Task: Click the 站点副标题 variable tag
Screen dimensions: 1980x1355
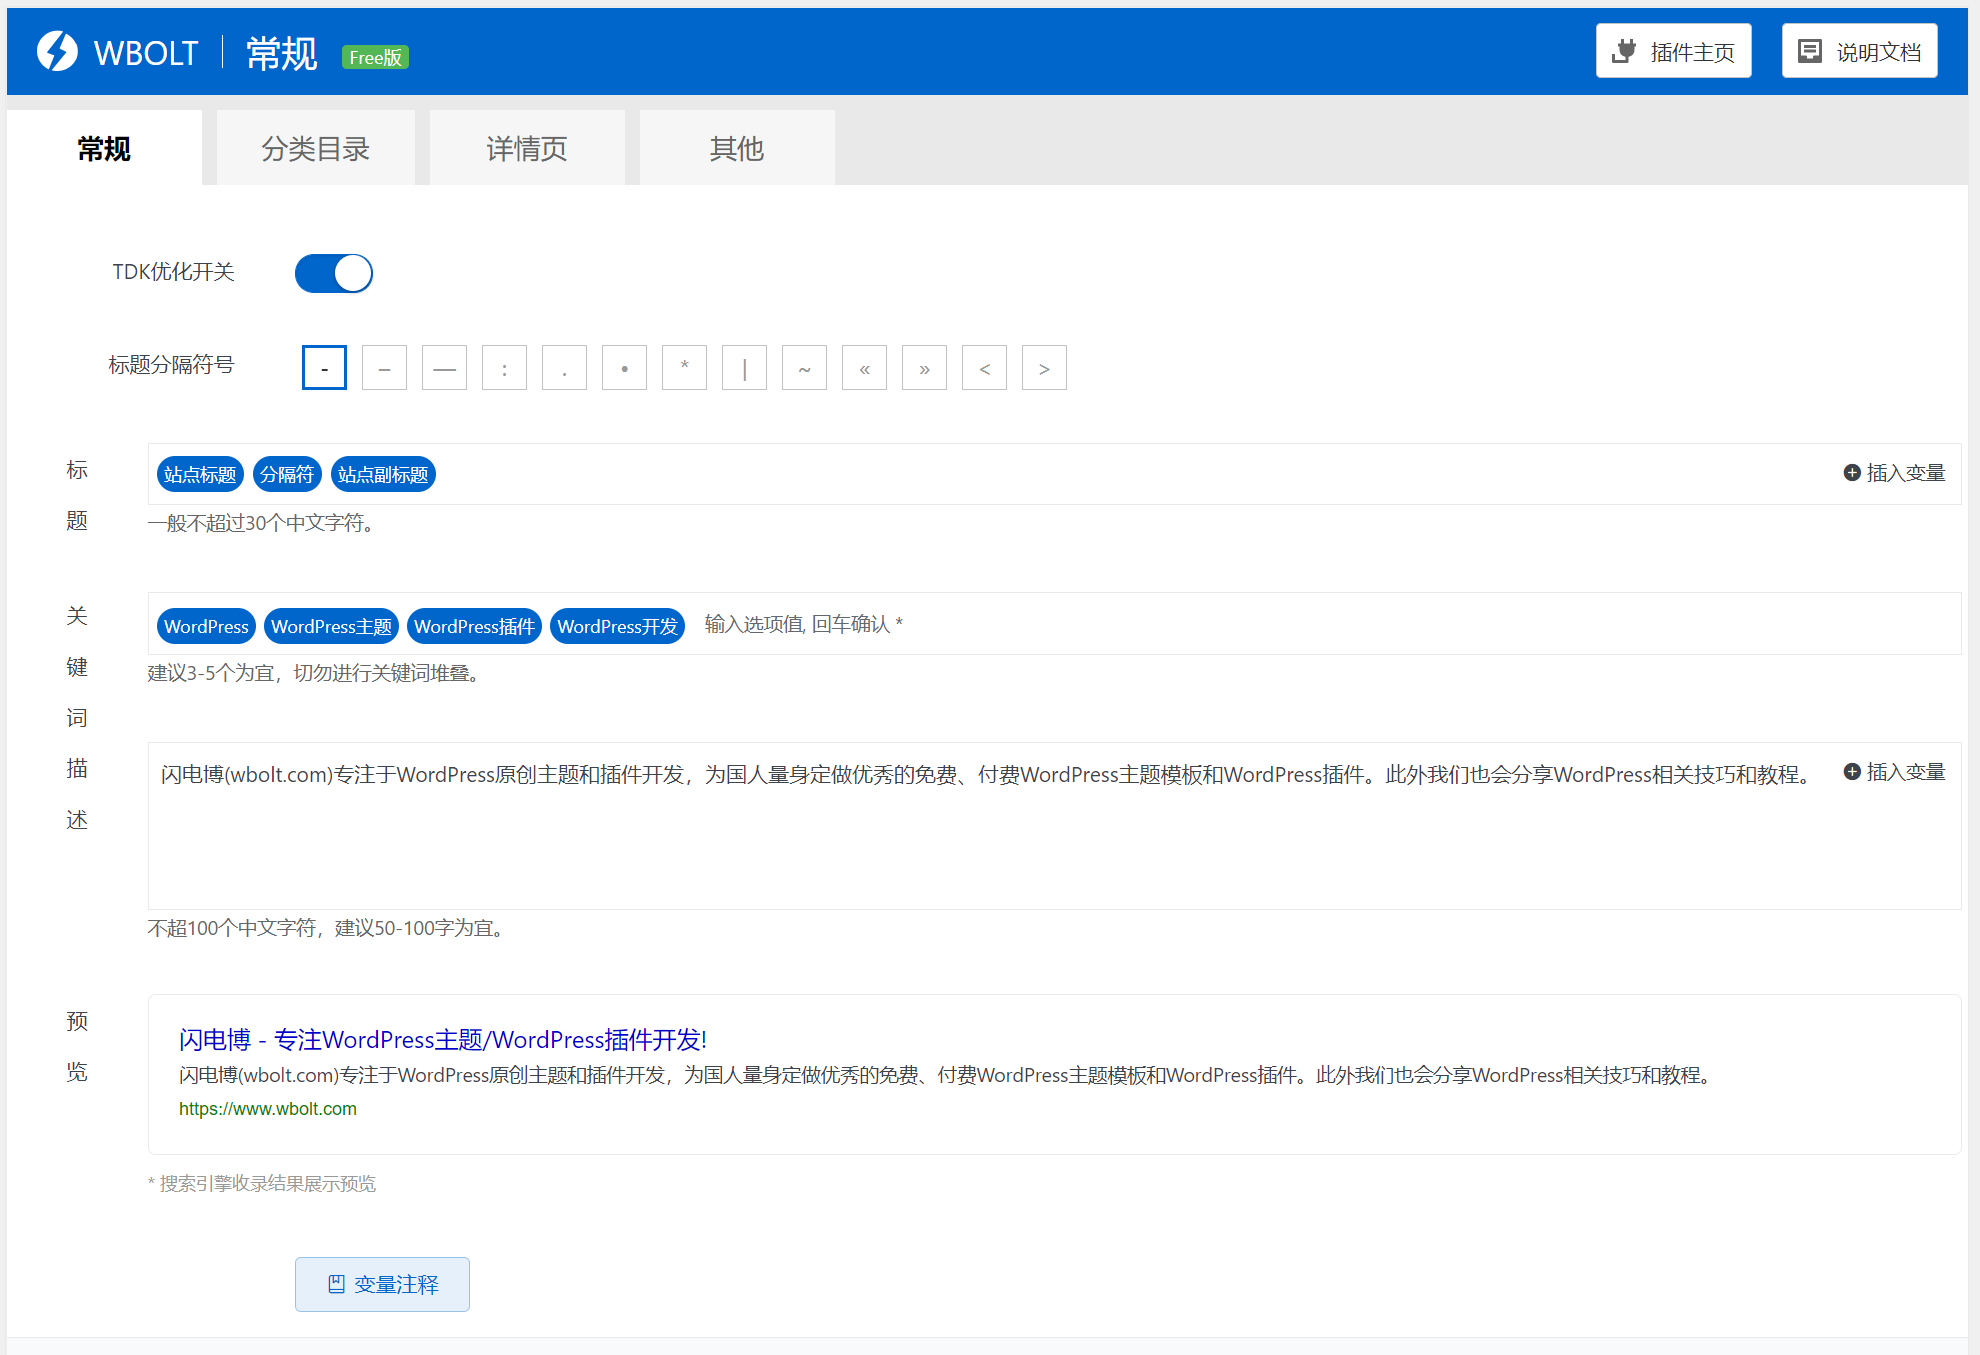Action: point(383,474)
